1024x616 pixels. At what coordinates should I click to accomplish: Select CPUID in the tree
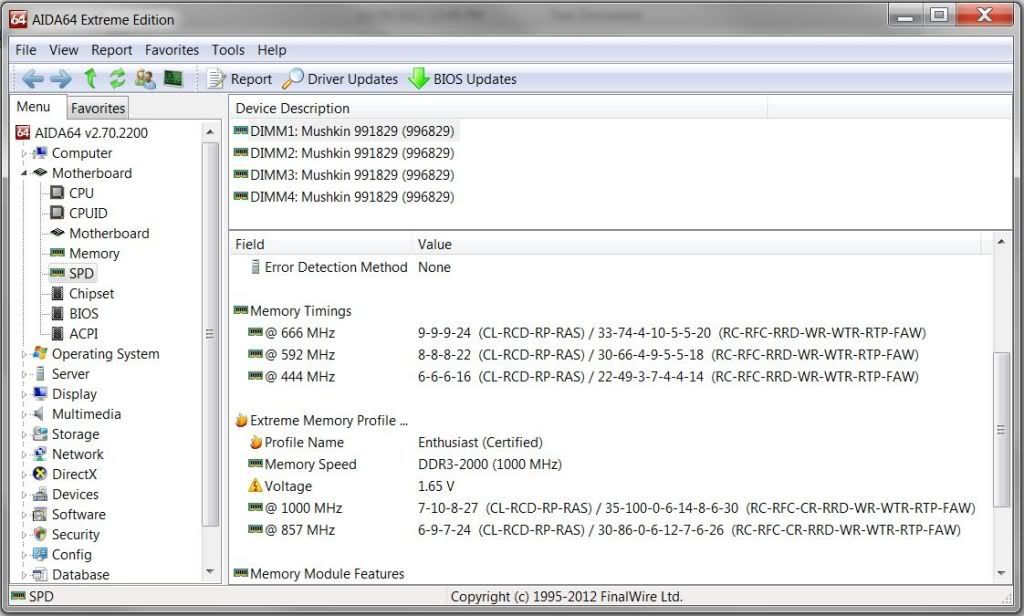click(88, 214)
